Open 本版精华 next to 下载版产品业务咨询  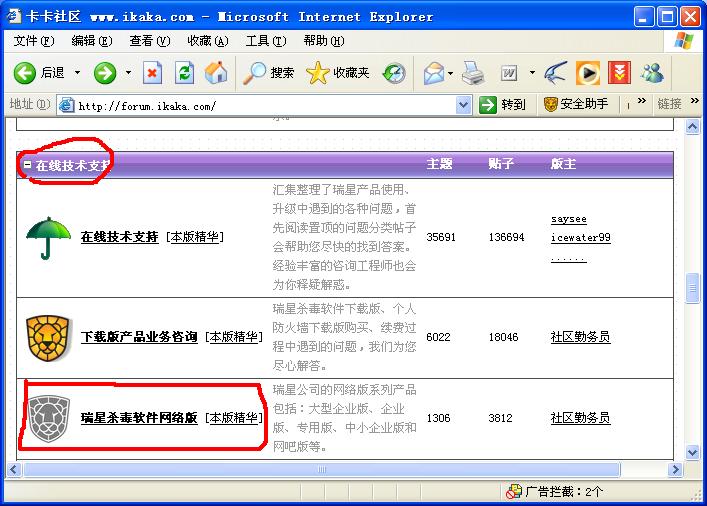click(x=234, y=337)
